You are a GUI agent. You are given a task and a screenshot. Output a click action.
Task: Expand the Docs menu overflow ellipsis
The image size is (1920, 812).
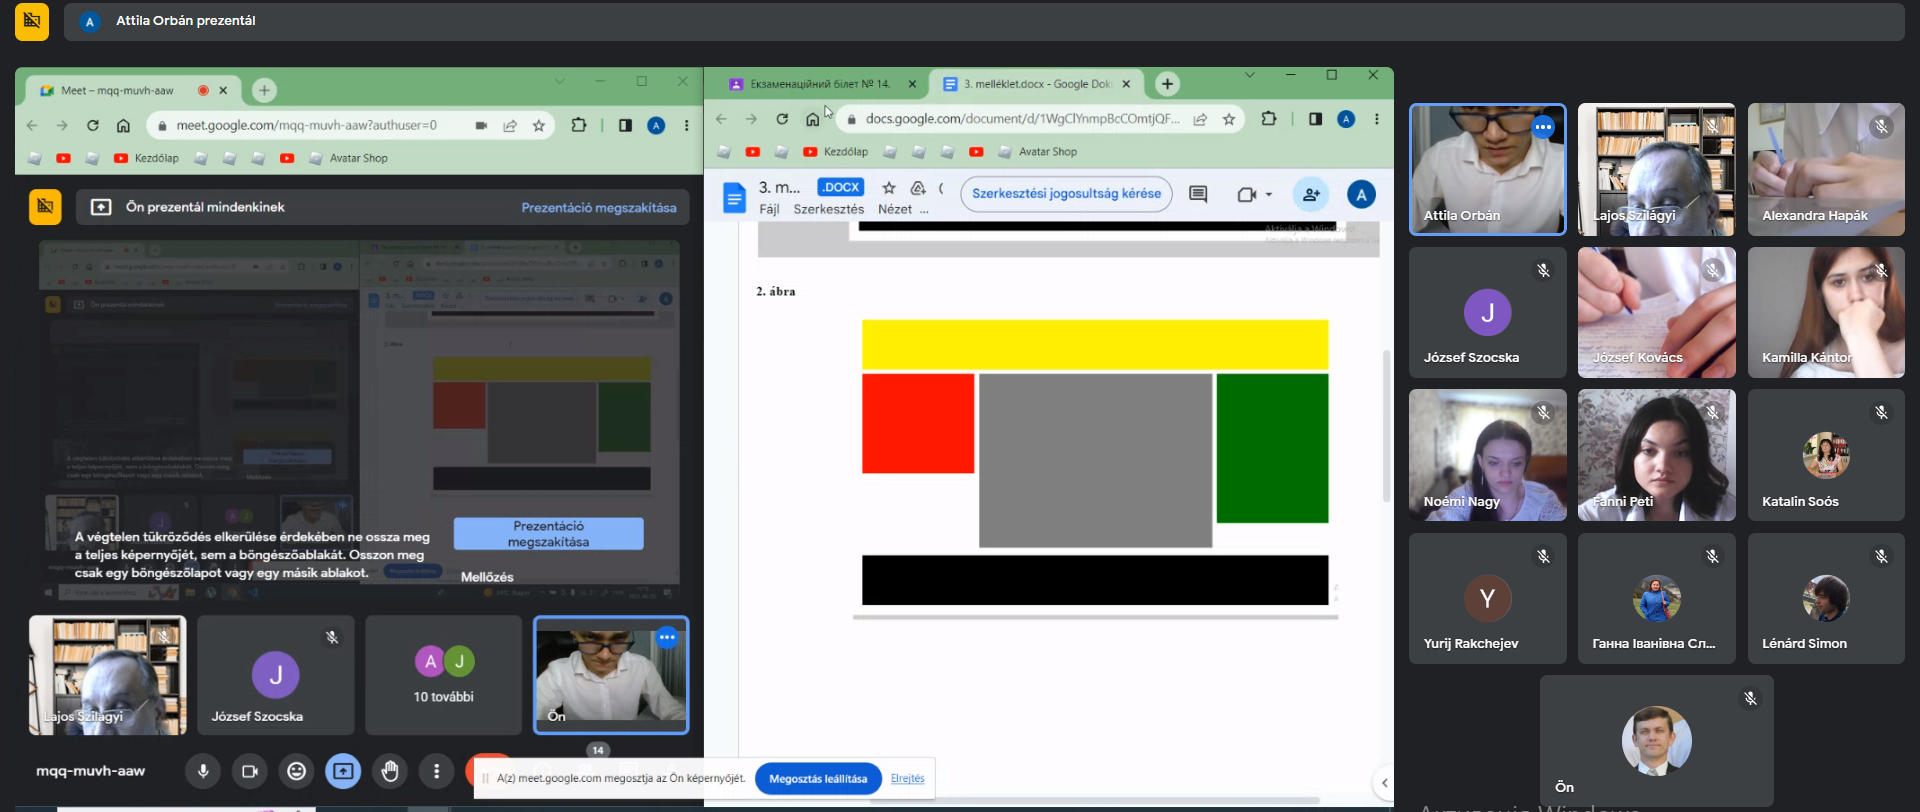click(924, 210)
